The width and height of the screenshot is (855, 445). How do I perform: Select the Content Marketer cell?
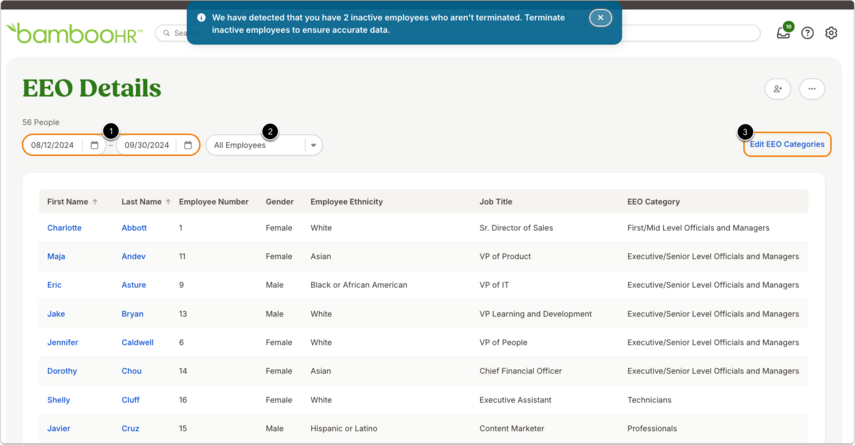pos(512,428)
